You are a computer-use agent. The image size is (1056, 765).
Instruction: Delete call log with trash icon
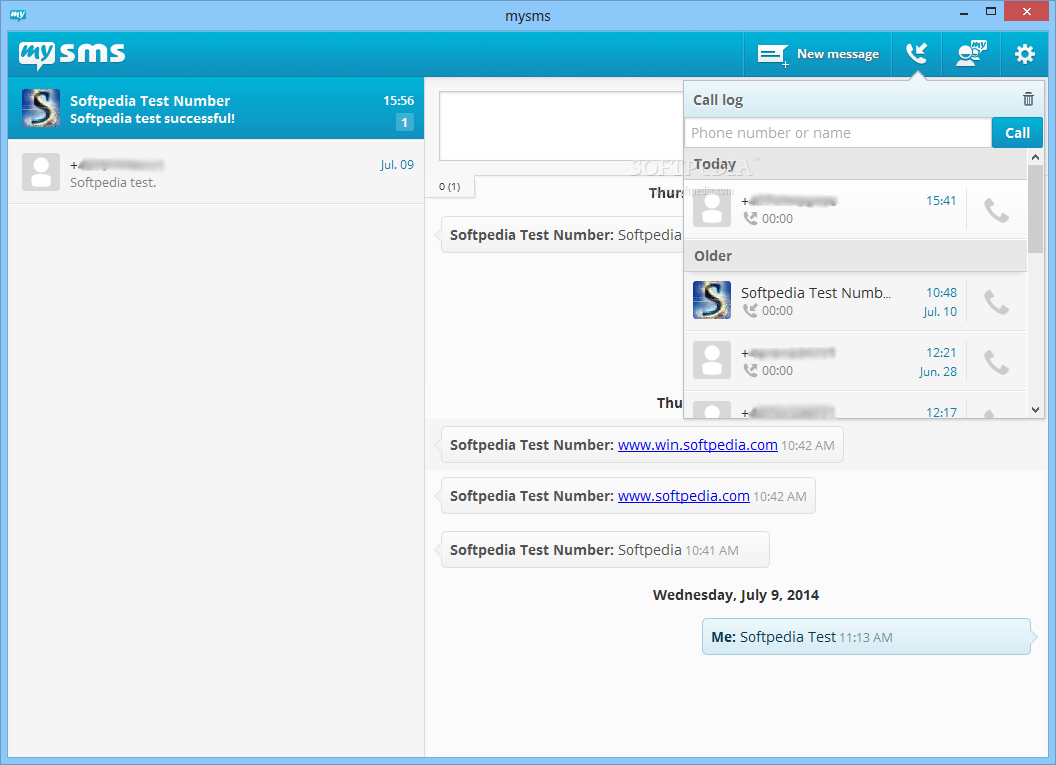[x=1028, y=99]
